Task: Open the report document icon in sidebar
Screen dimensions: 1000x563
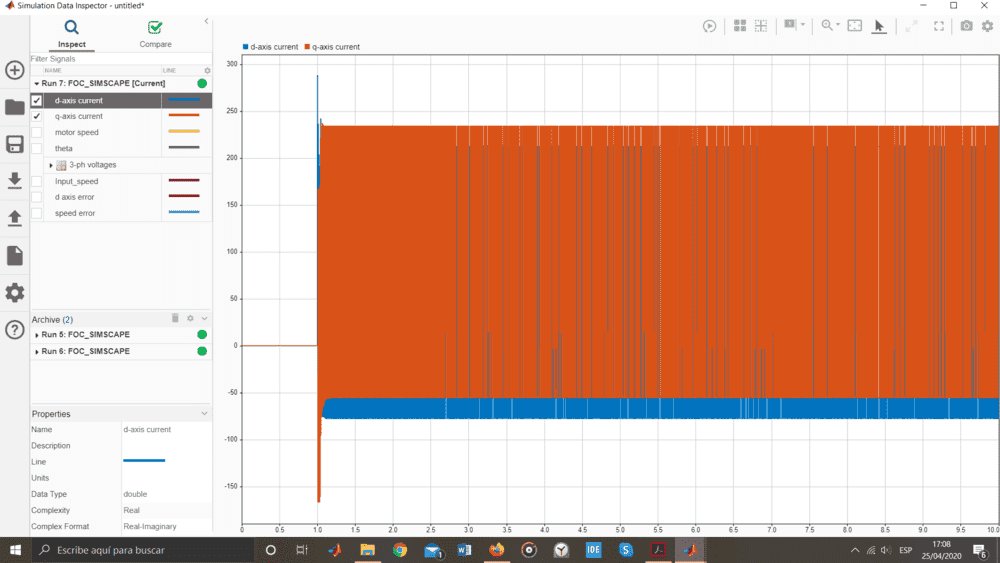Action: (x=15, y=256)
